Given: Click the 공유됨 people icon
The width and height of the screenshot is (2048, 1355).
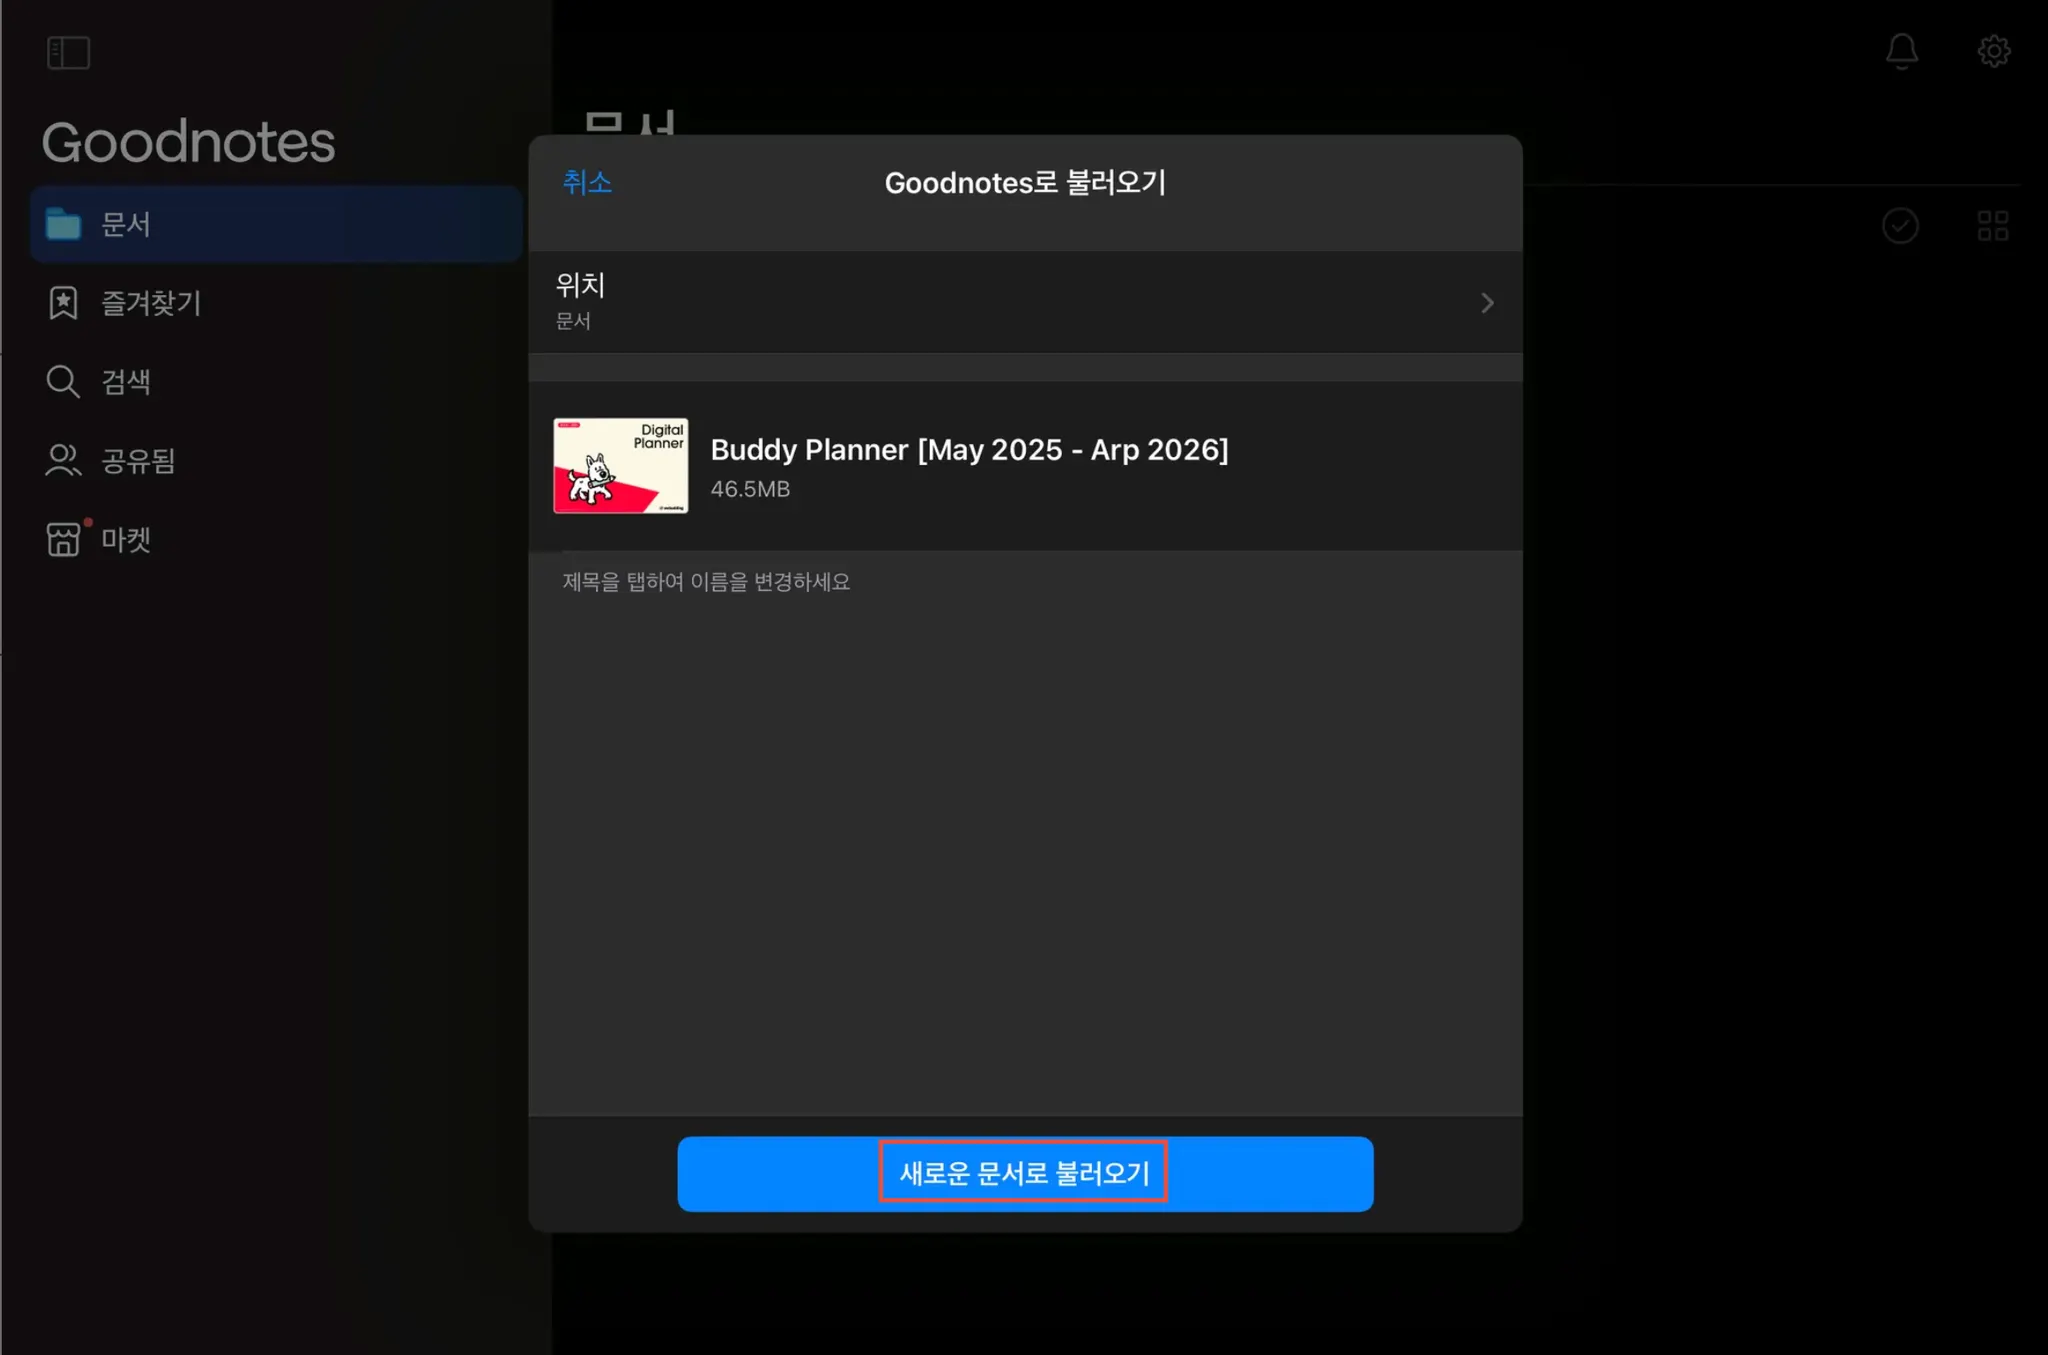Looking at the screenshot, I should coord(63,460).
